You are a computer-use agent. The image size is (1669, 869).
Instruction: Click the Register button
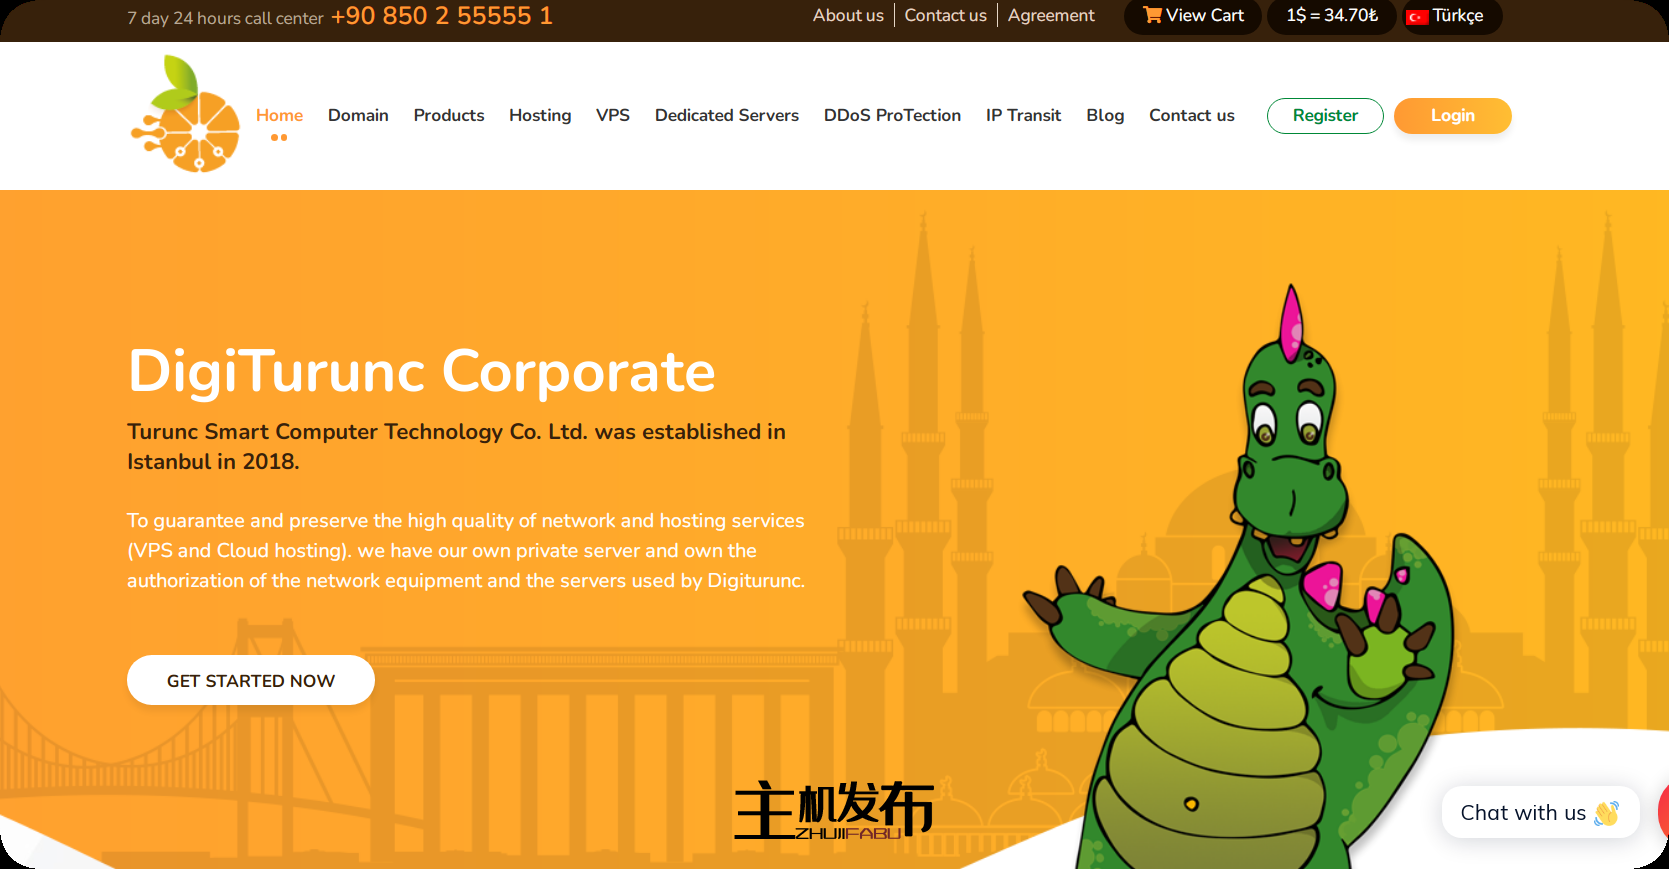[x=1325, y=115]
